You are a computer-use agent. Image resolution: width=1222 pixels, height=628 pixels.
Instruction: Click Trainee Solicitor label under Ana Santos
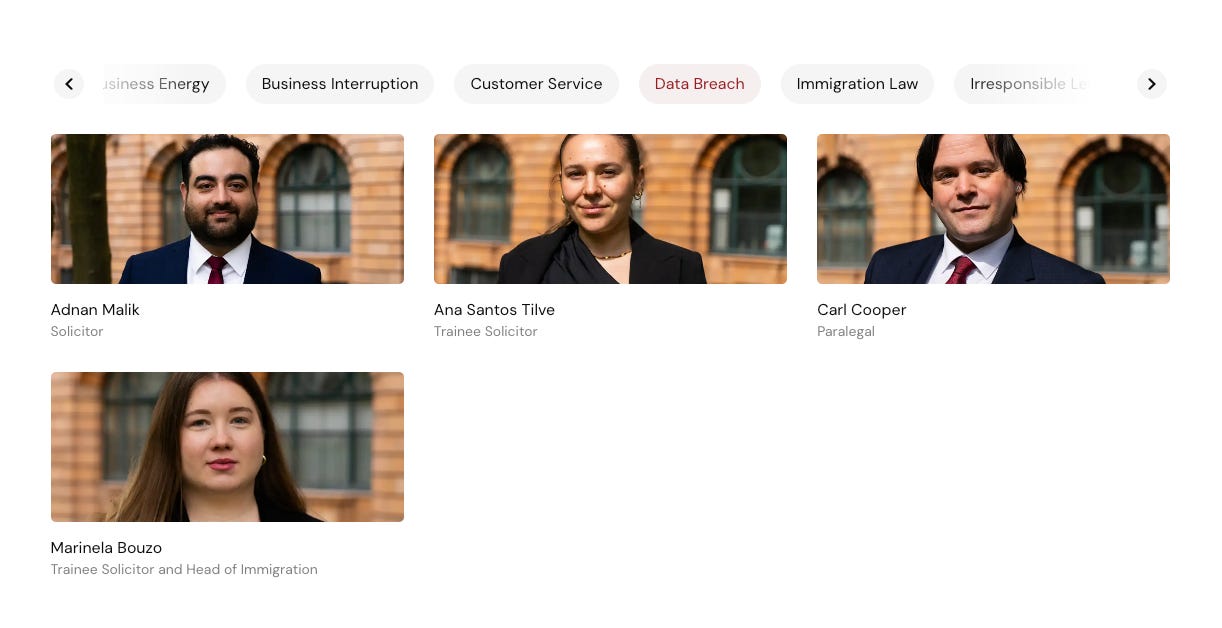pos(486,332)
